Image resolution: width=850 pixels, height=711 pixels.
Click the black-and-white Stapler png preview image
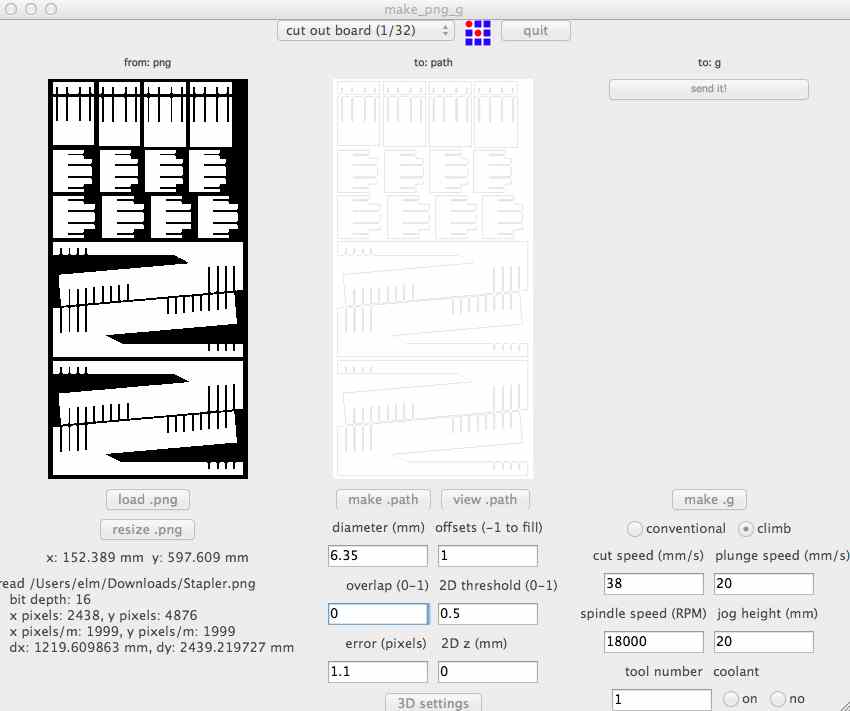pos(148,279)
